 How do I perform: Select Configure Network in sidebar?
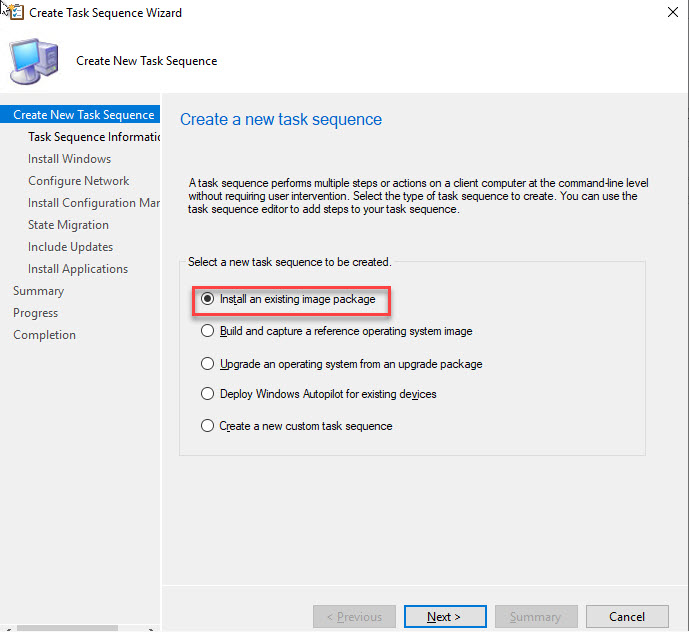click(79, 181)
